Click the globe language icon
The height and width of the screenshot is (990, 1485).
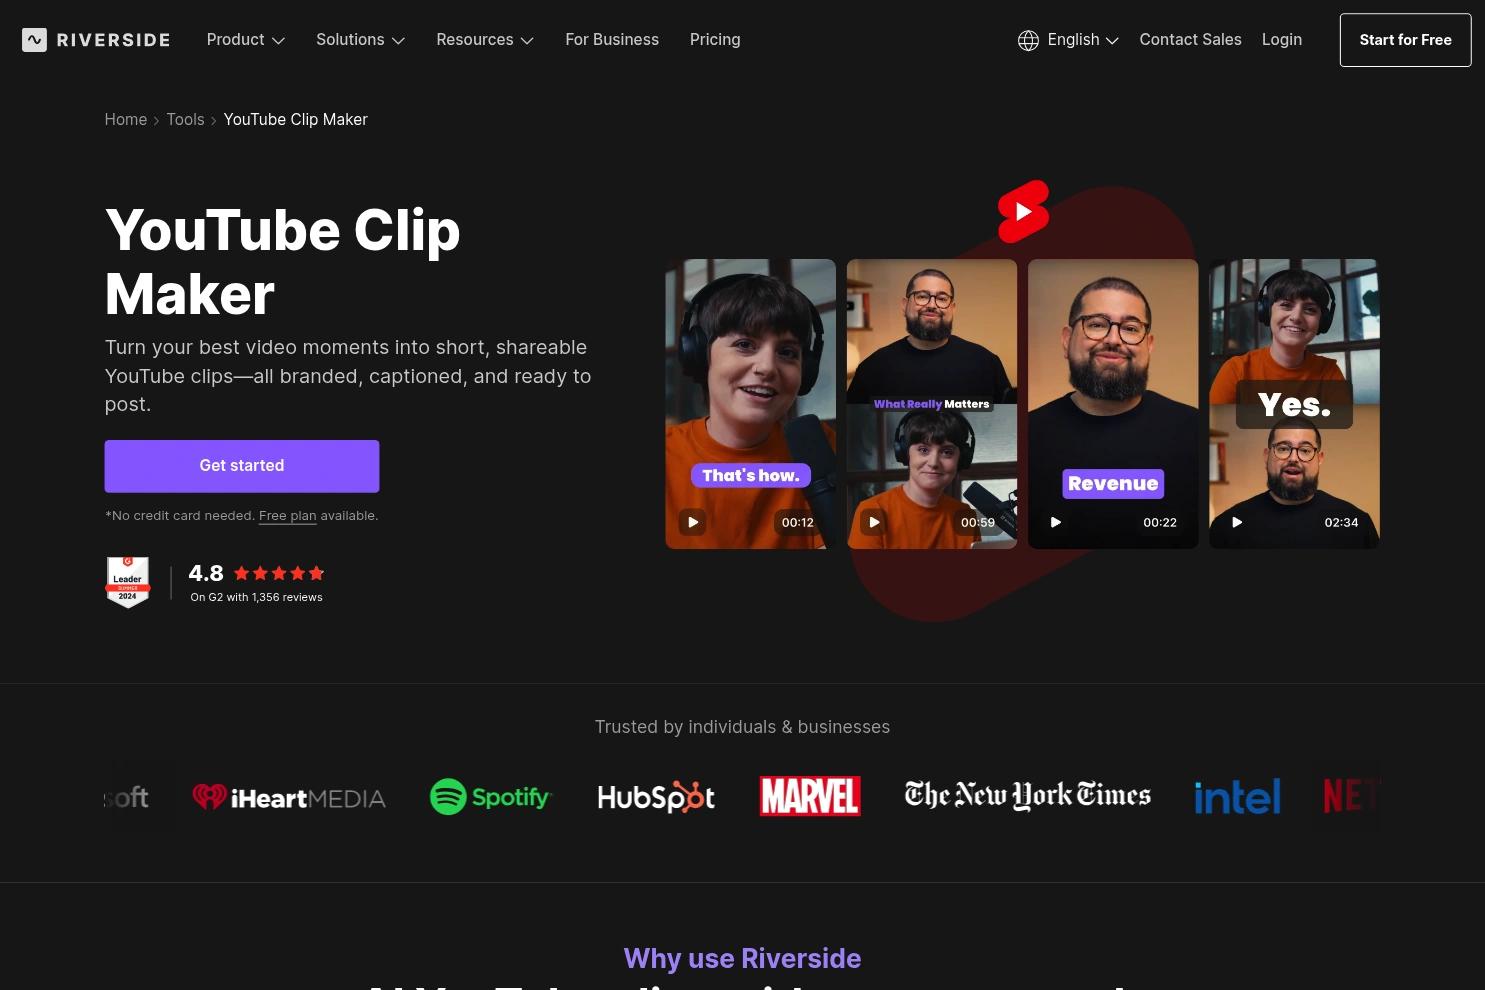pyautogui.click(x=1028, y=40)
